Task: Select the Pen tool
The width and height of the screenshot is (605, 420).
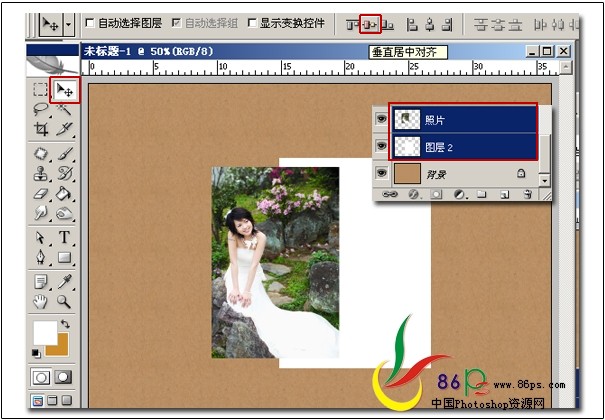Action: pos(40,257)
